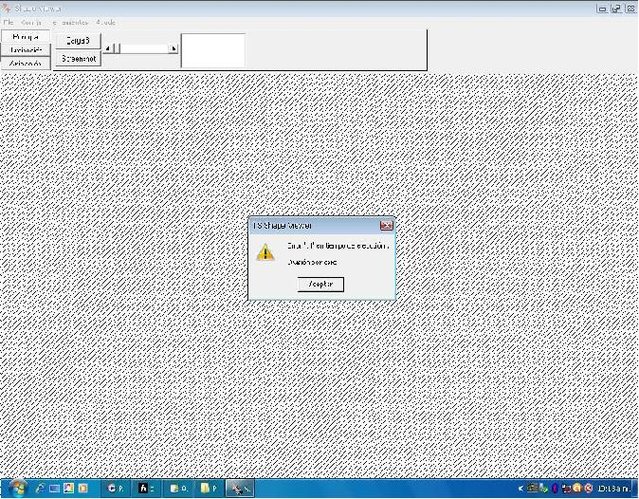This screenshot has height=499, width=639.
Task: Open the Ayuda menu in the menu bar
Action: click(x=106, y=21)
